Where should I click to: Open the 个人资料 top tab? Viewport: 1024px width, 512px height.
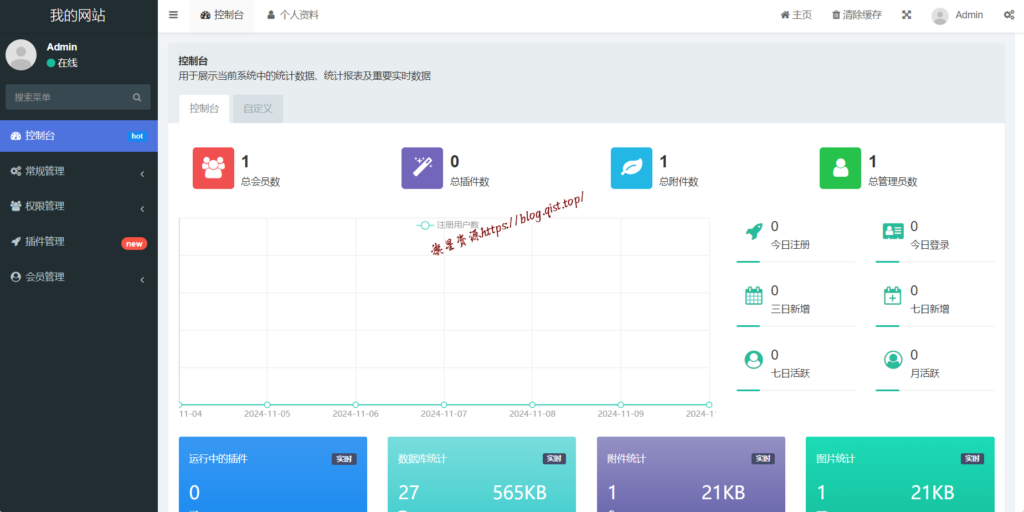[x=291, y=15]
